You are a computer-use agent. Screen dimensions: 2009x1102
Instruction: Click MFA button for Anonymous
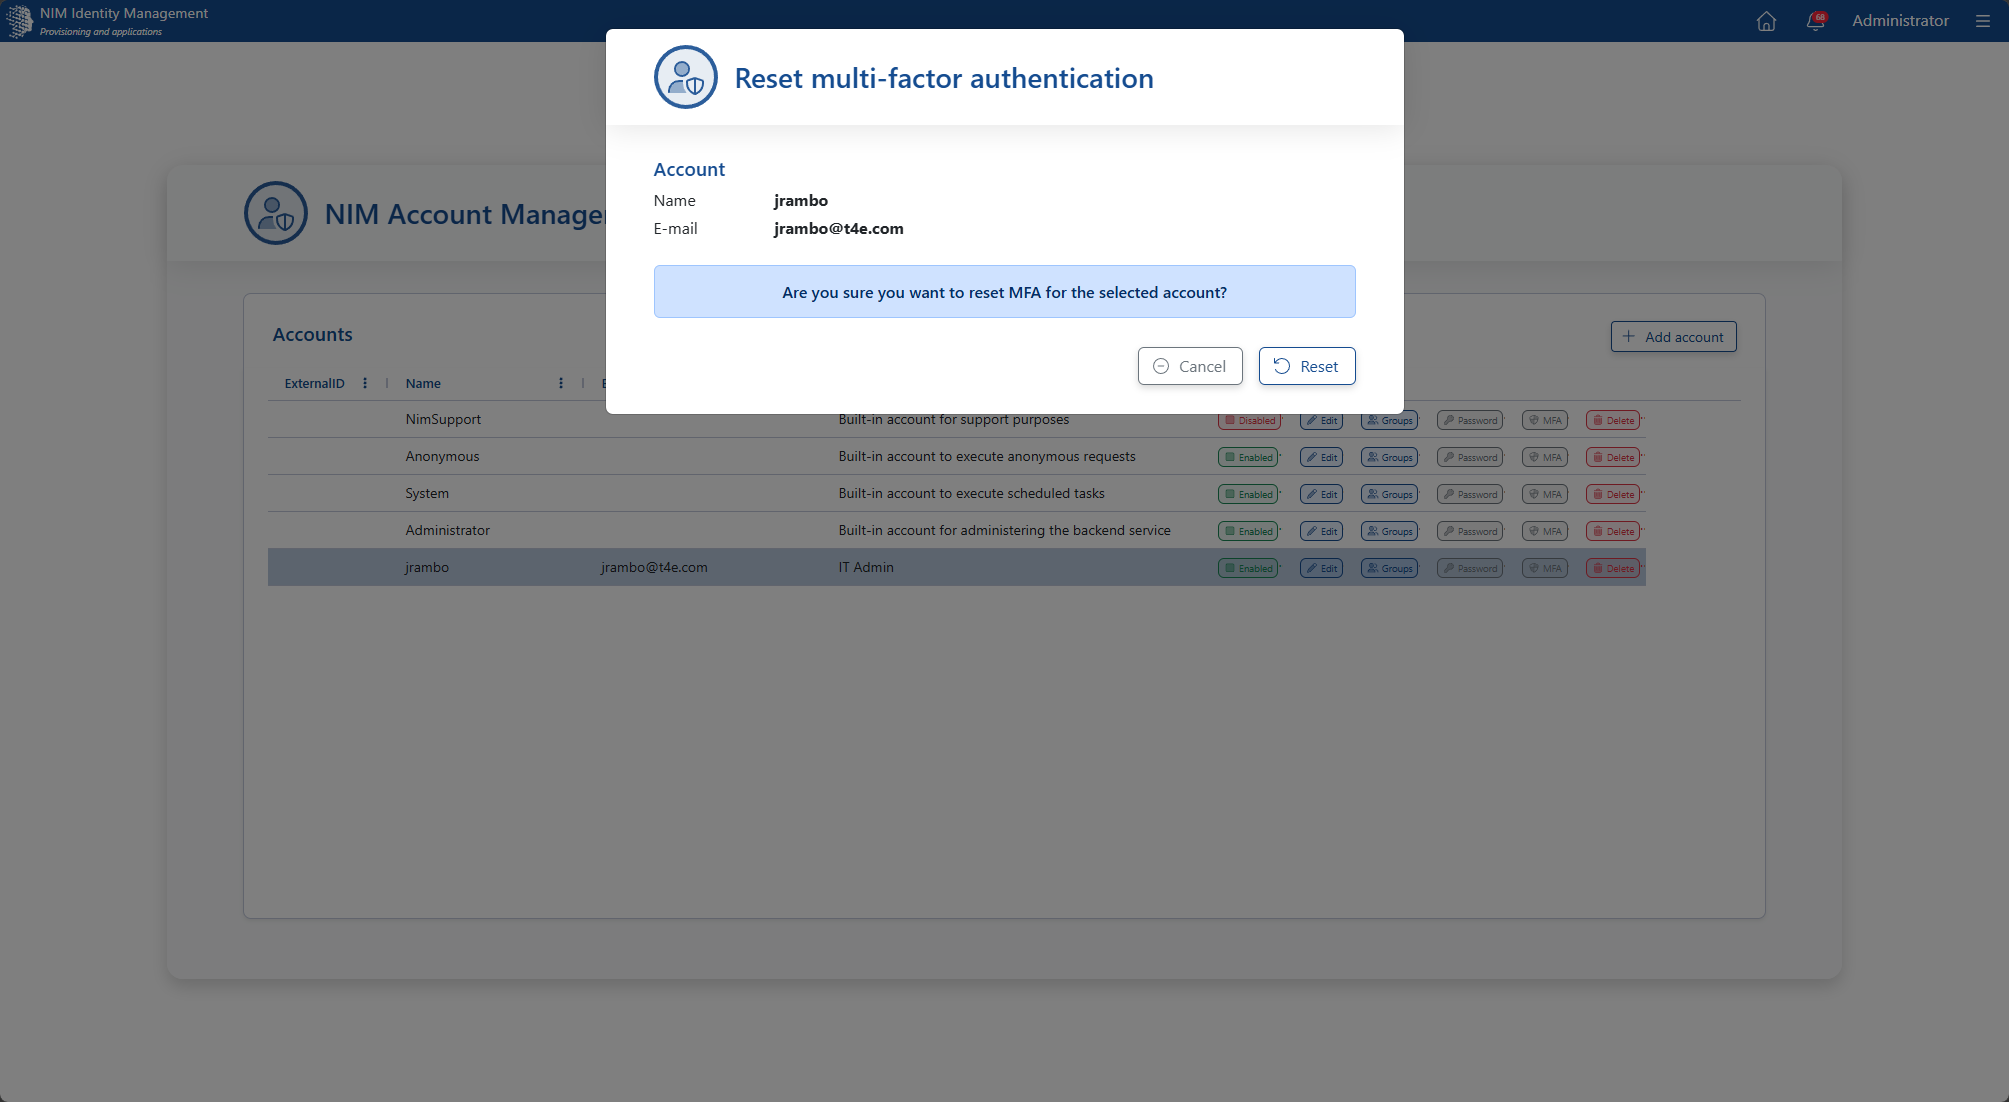(1545, 457)
